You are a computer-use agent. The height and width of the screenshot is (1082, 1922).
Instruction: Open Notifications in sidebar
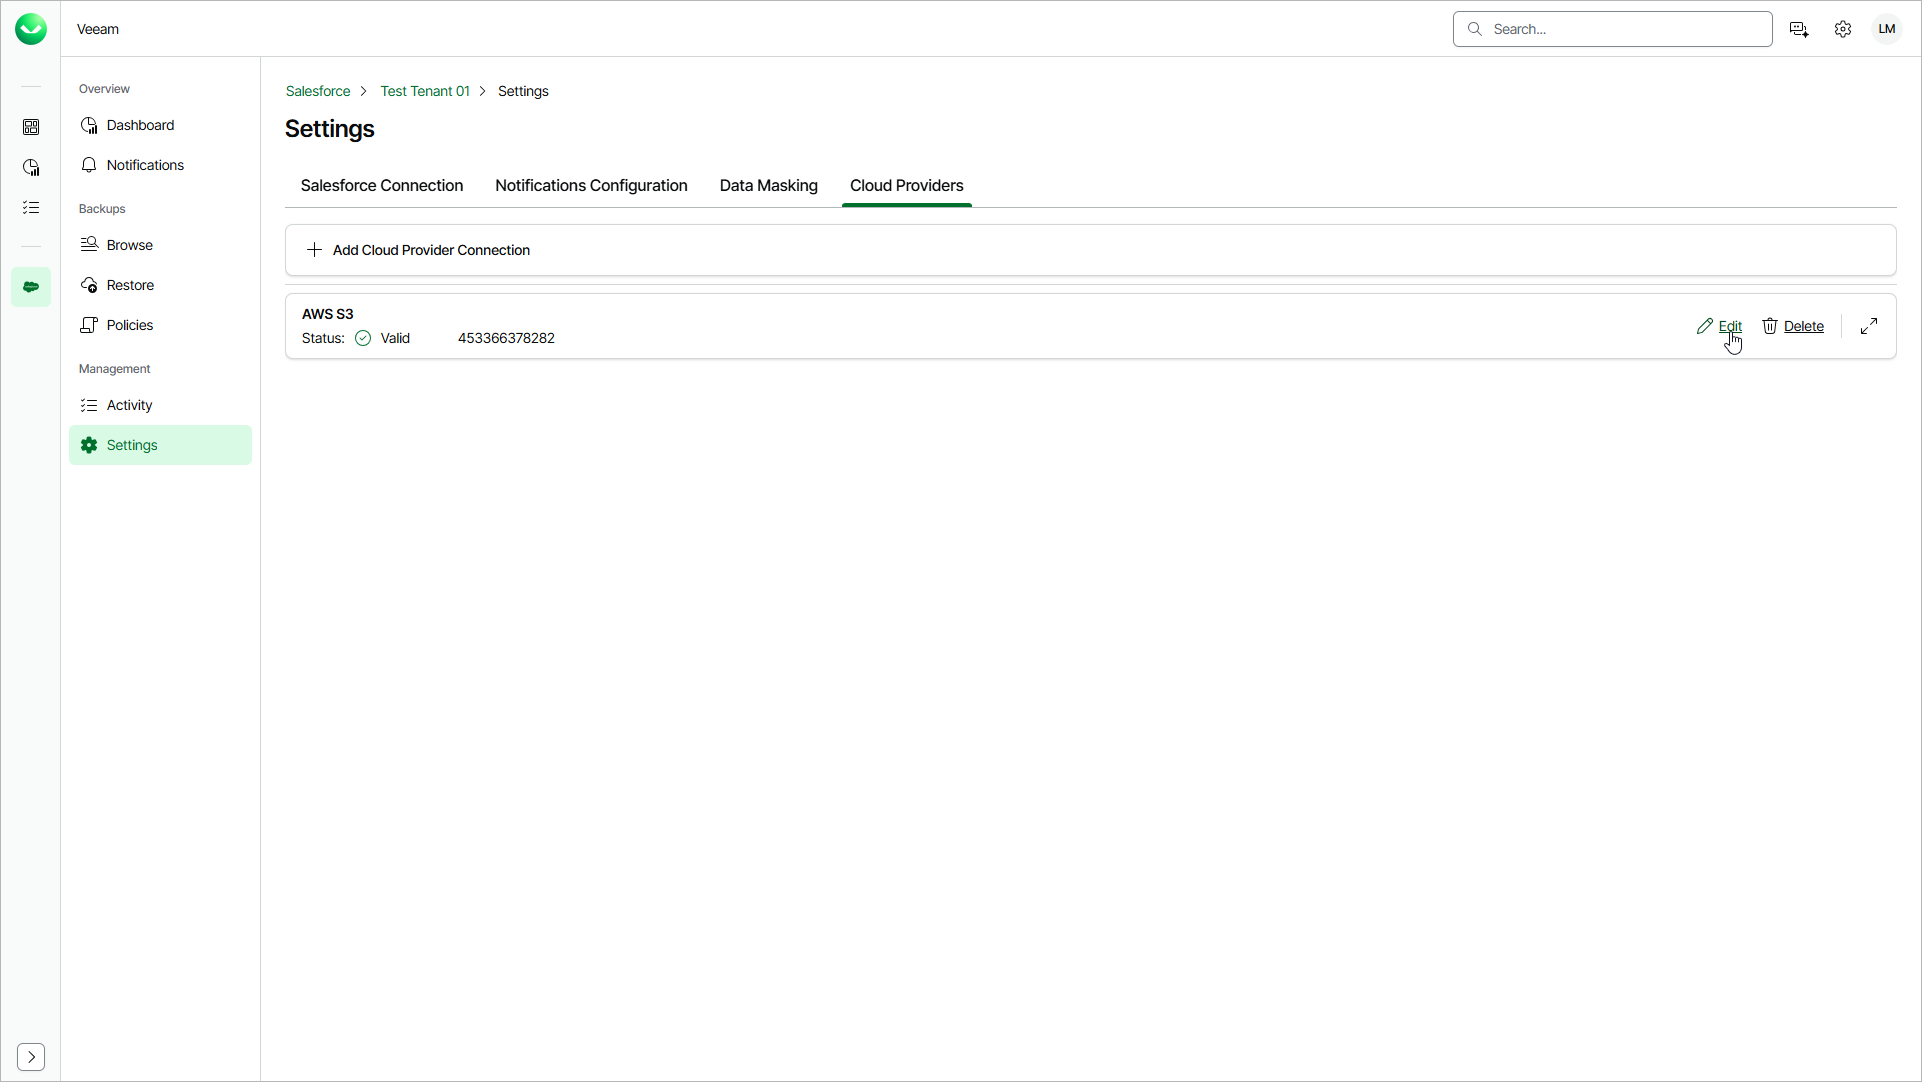160,165
